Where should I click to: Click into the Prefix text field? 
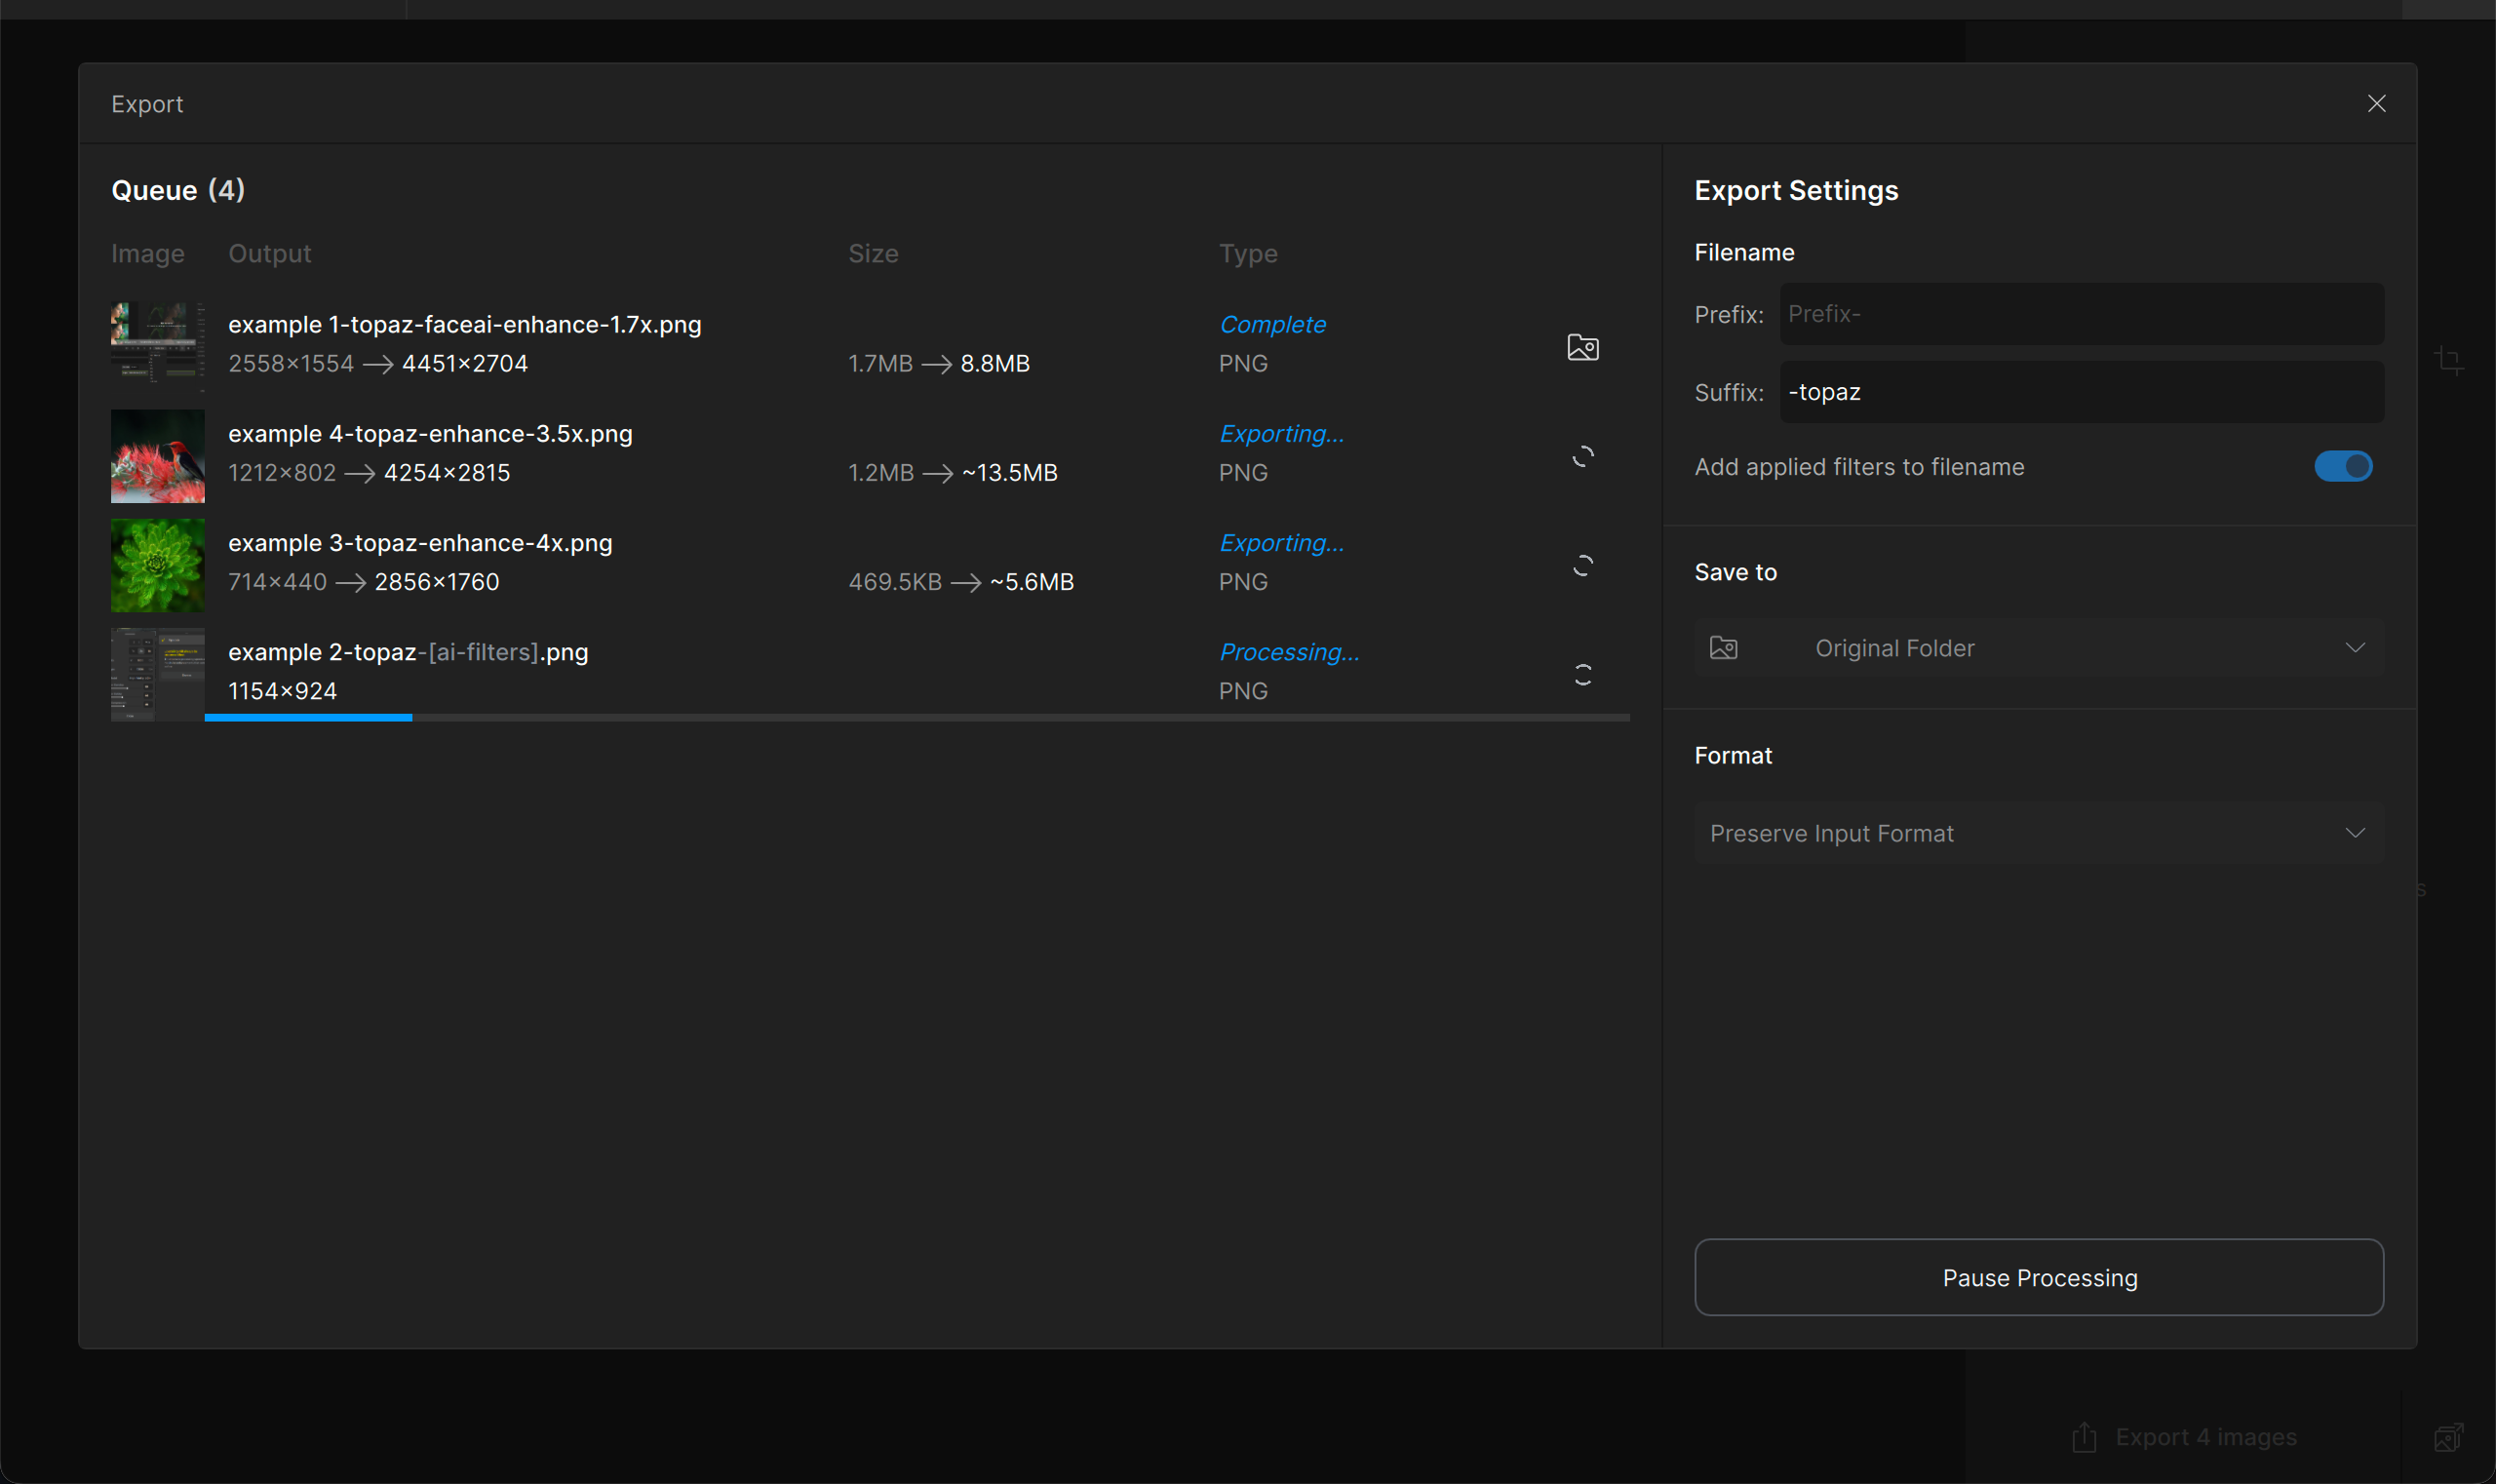coord(2080,314)
